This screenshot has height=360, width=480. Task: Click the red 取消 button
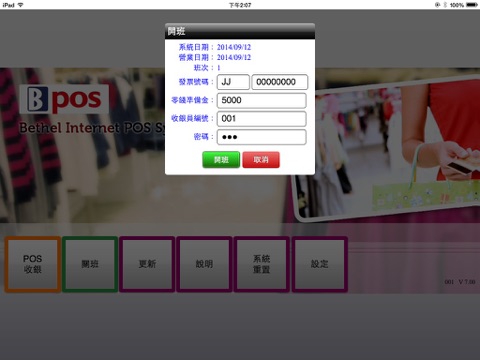(261, 160)
